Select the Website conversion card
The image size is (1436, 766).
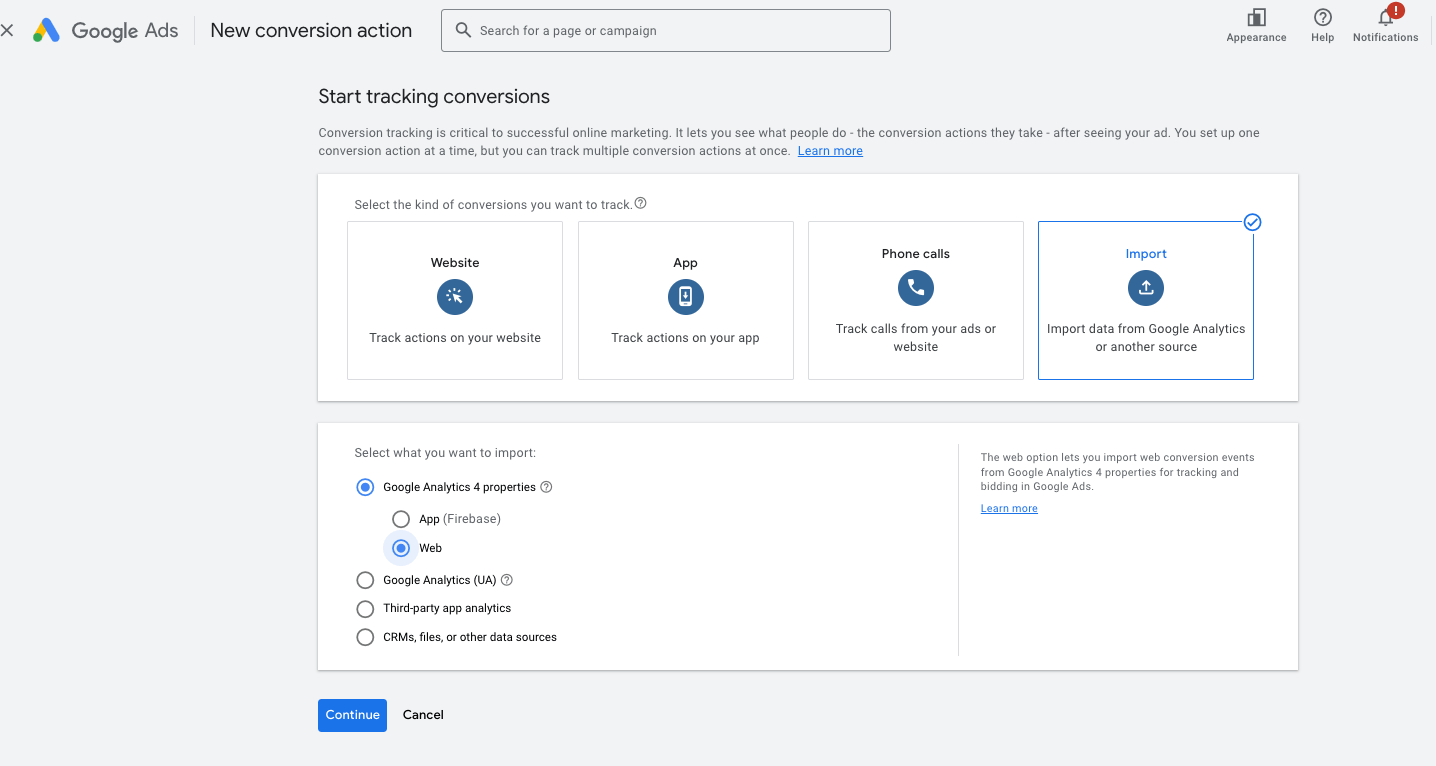pyautogui.click(x=455, y=300)
